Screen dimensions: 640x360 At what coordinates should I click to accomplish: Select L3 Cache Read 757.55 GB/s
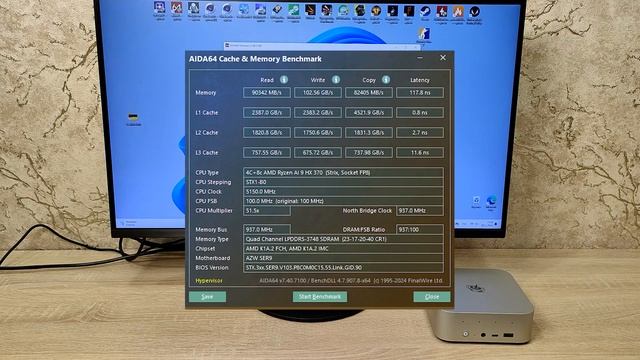point(267,153)
